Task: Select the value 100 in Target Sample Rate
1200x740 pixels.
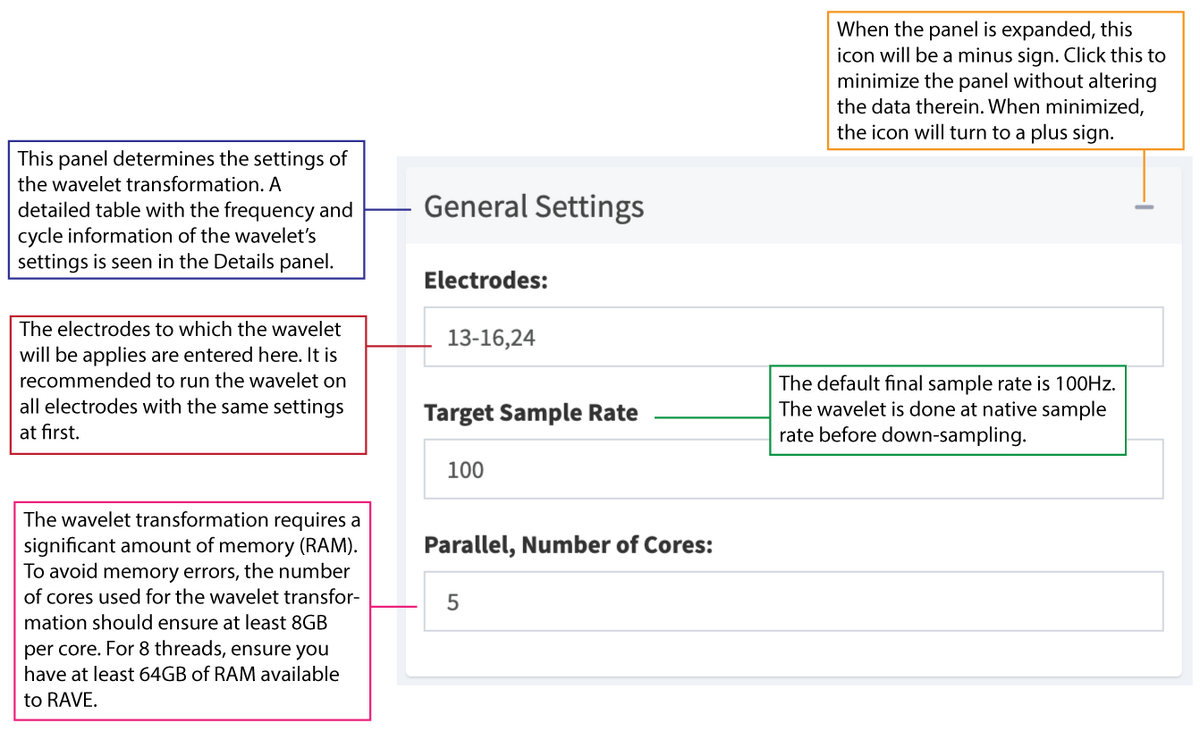Action: tap(463, 470)
